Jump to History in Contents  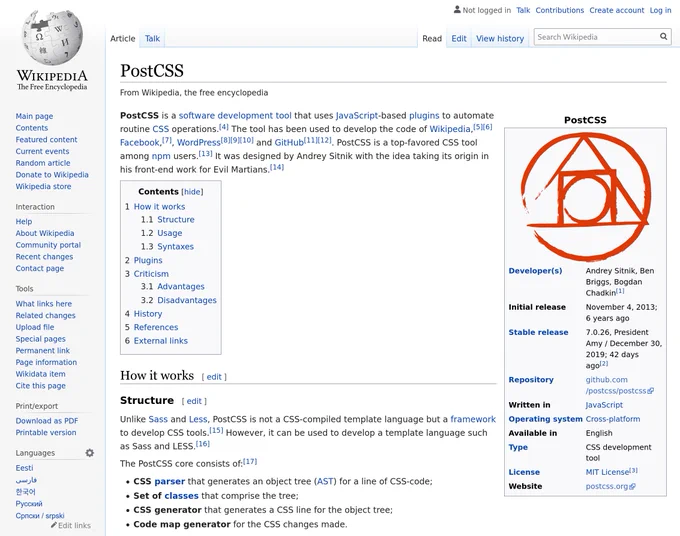[148, 314]
